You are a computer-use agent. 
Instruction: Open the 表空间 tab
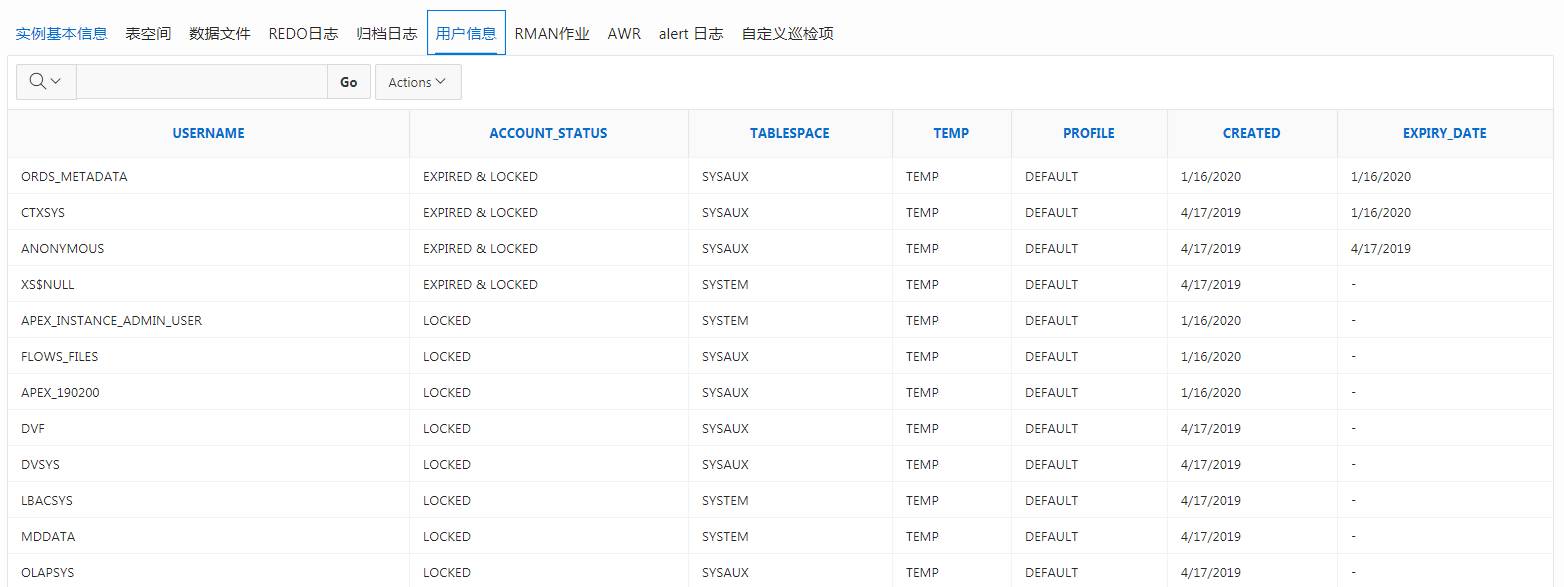(x=148, y=33)
